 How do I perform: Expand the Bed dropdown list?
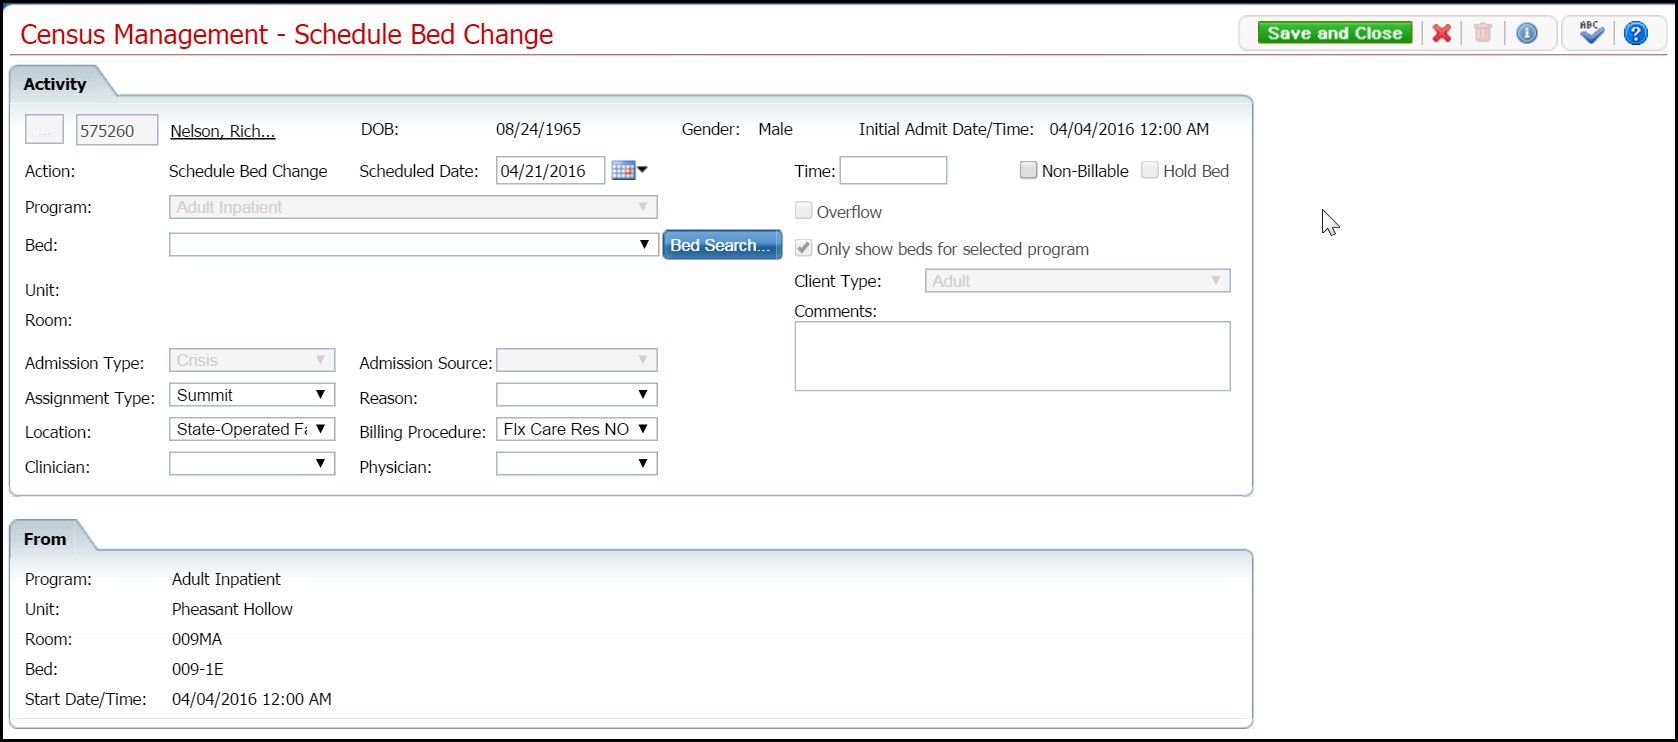[x=644, y=245]
